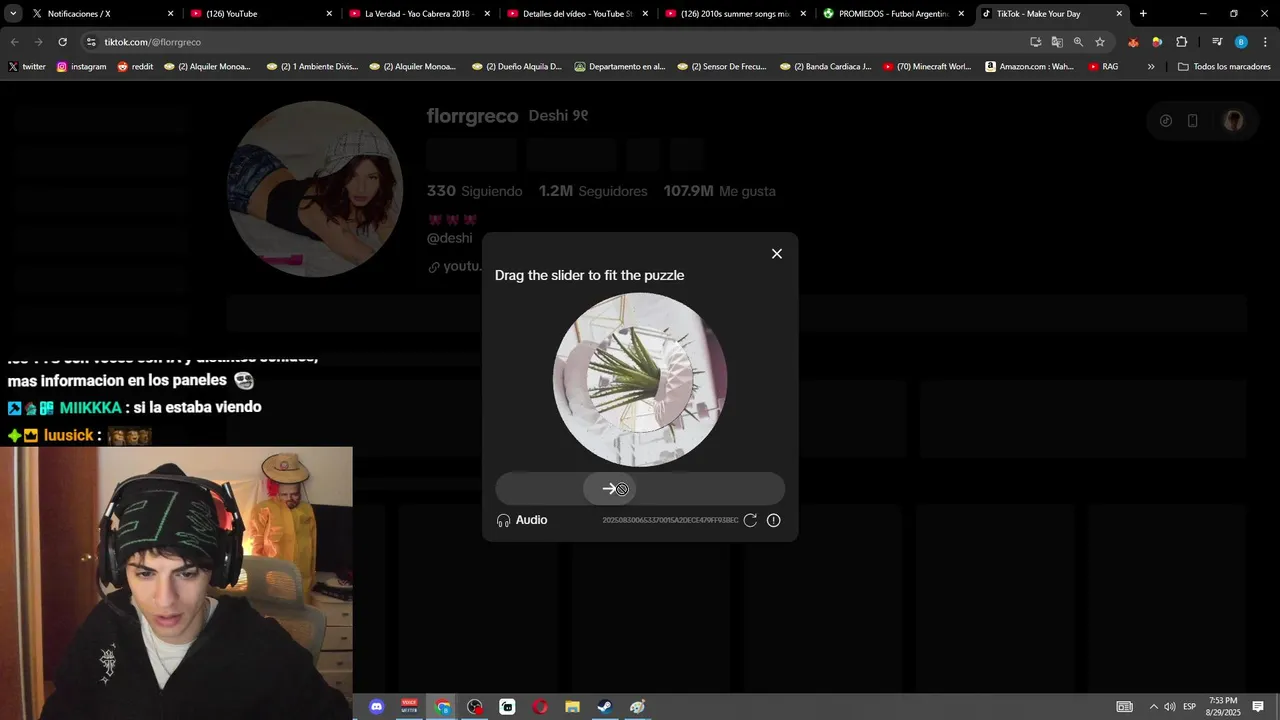The image size is (1280, 720).
Task: View site information for tiktok.com
Action: tap(91, 42)
